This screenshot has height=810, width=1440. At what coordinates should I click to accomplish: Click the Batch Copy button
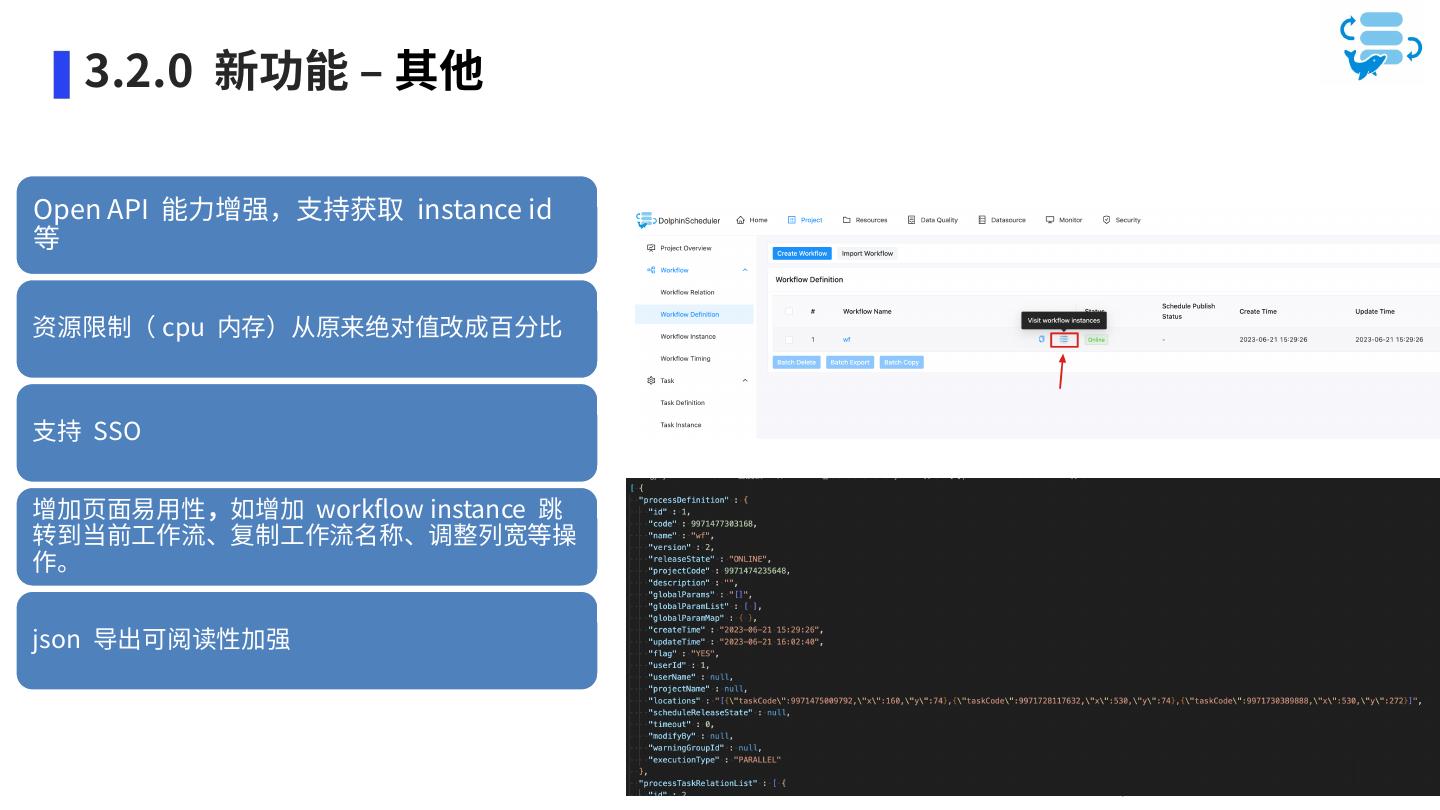(x=902, y=362)
